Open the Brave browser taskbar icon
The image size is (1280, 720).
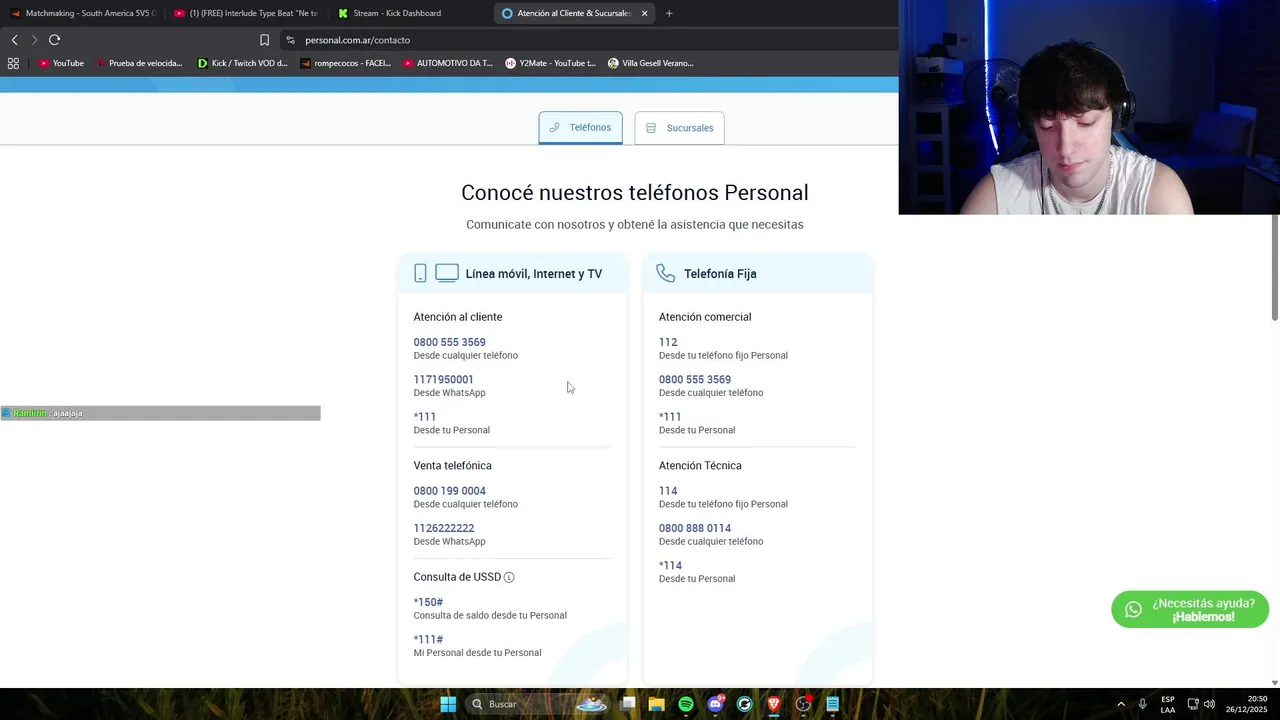tap(774, 704)
